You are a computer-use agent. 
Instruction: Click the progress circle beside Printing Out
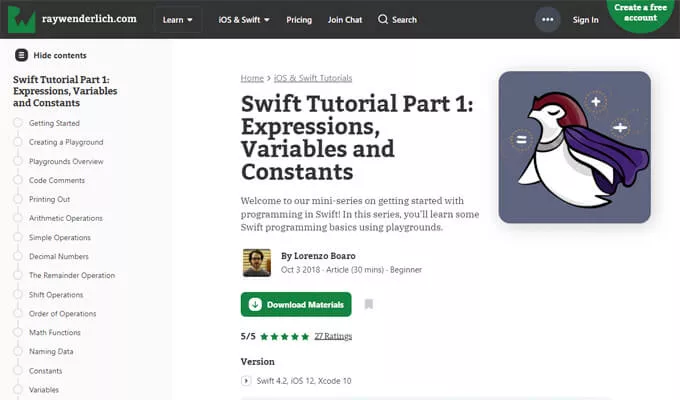18,199
